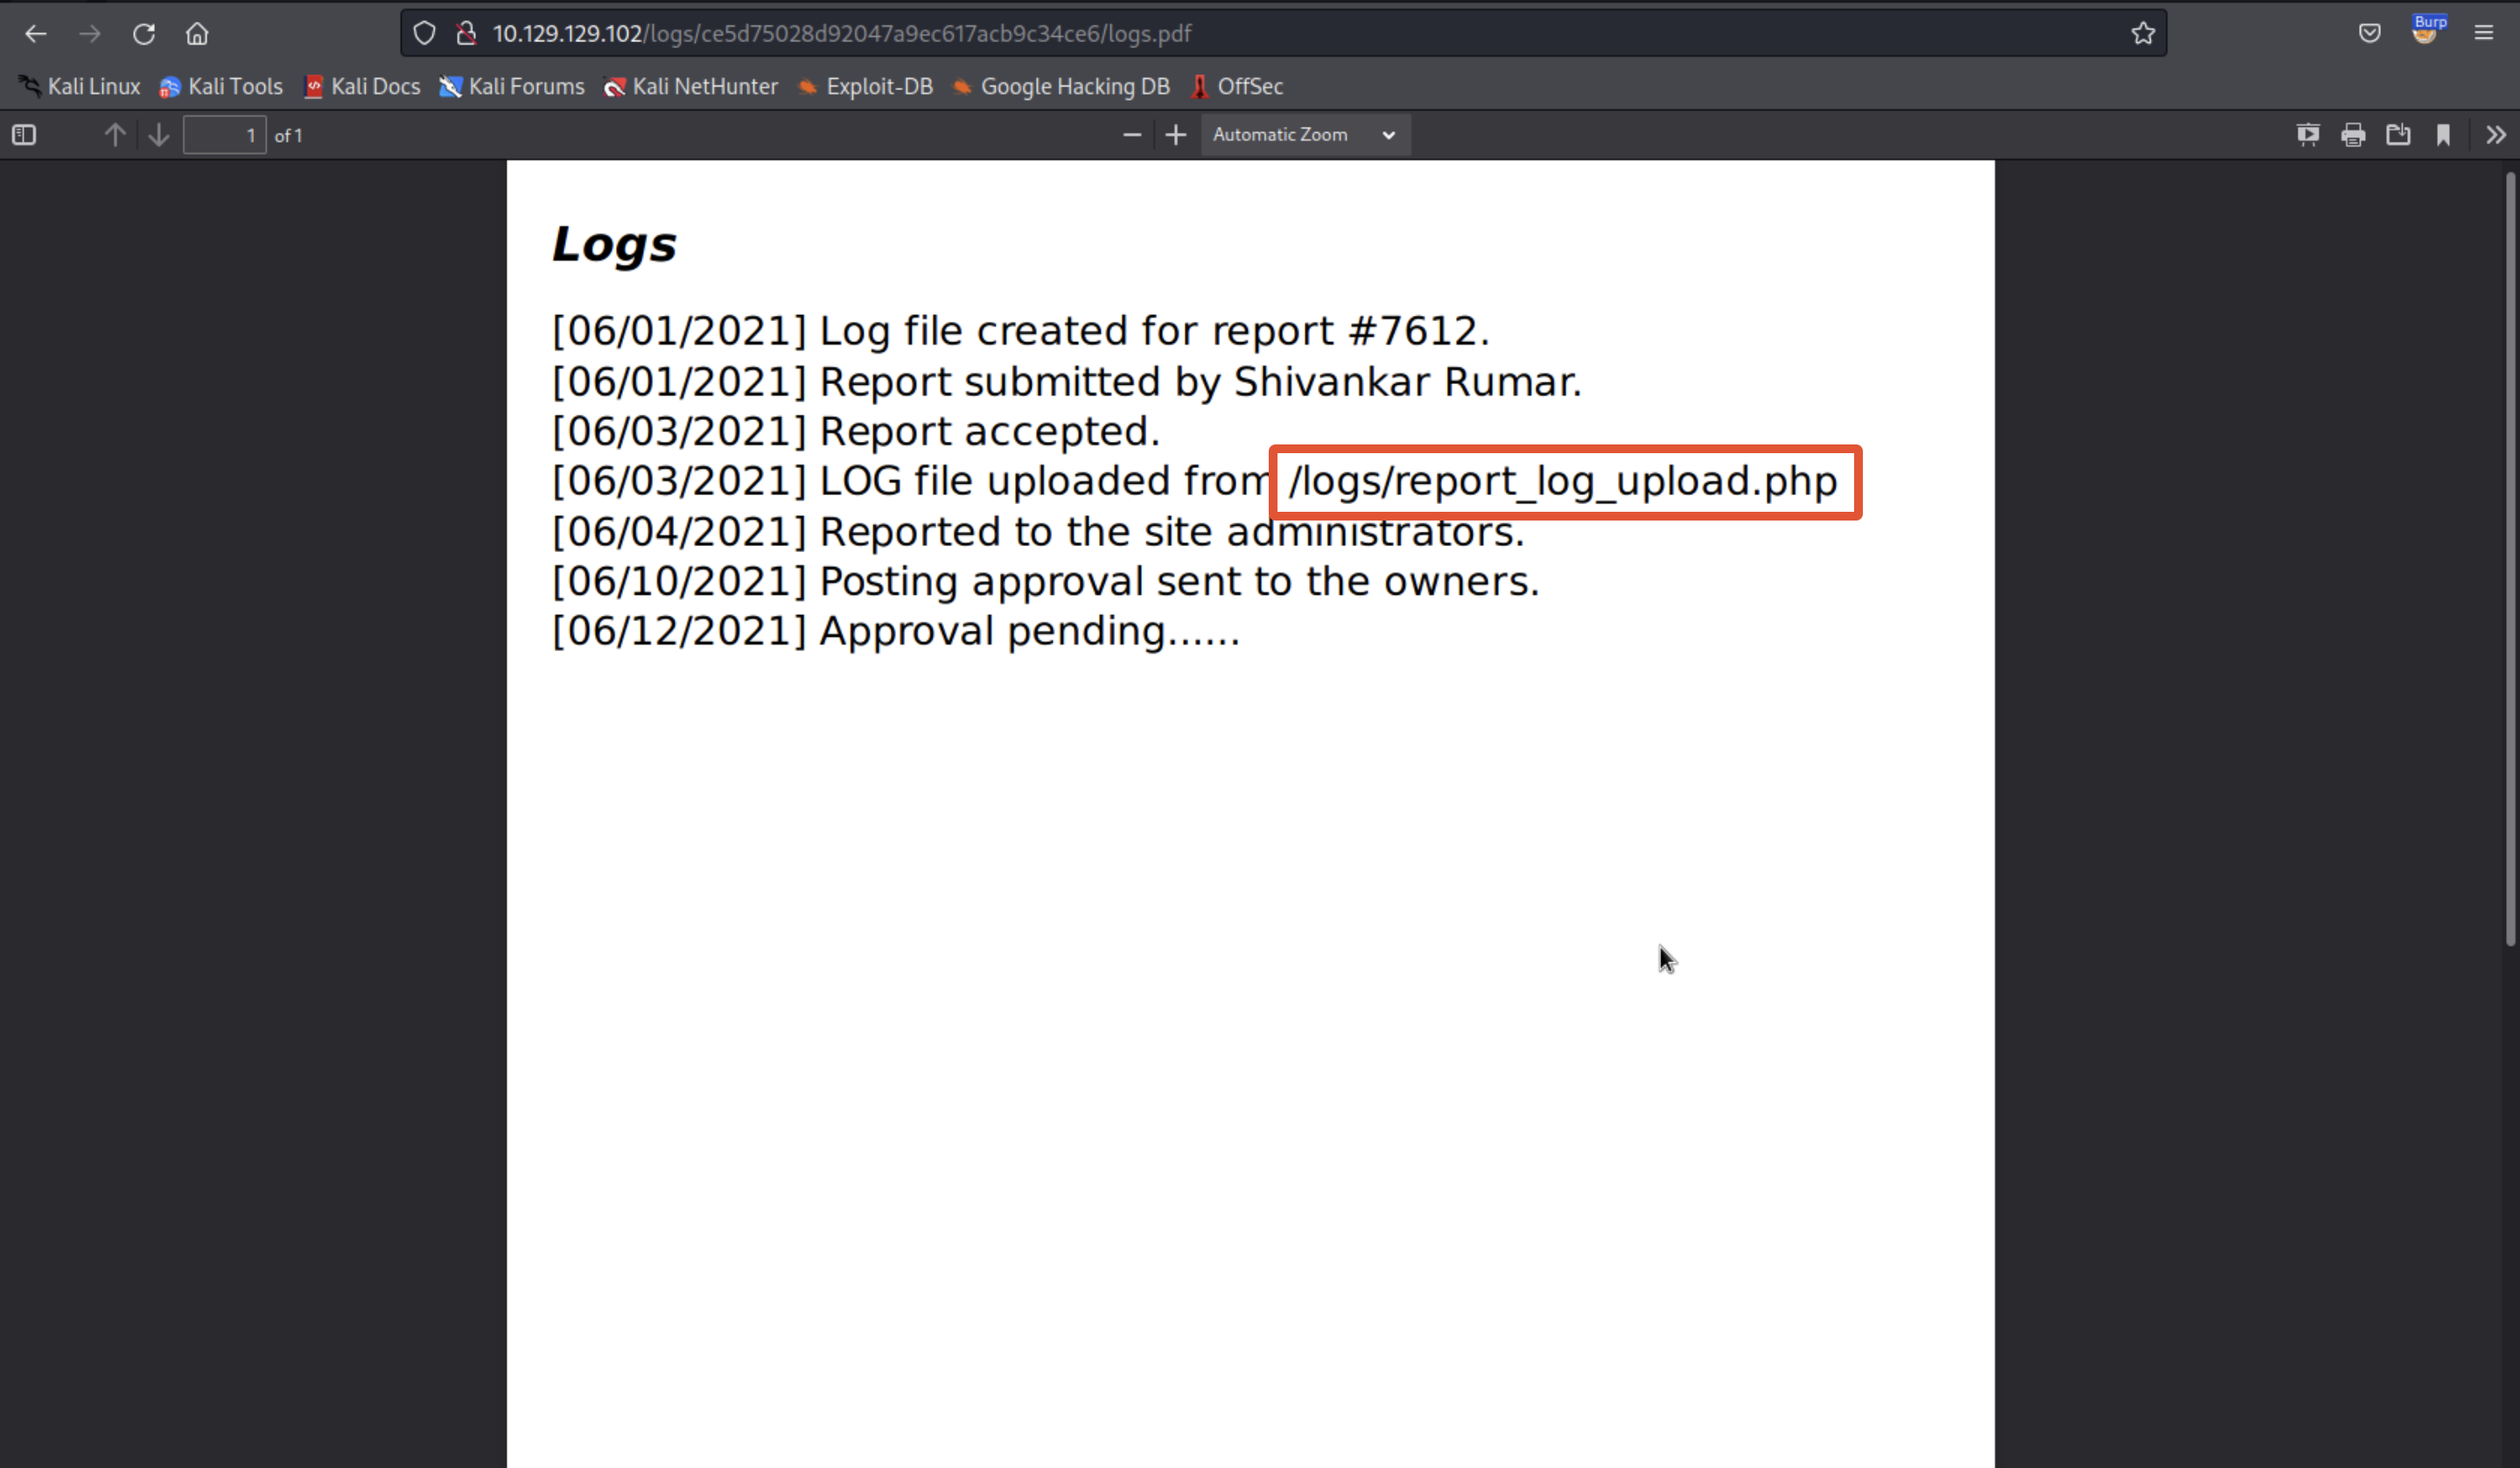This screenshot has height=1468, width=2520.
Task: Print the PDF document
Action: coord(2353,135)
